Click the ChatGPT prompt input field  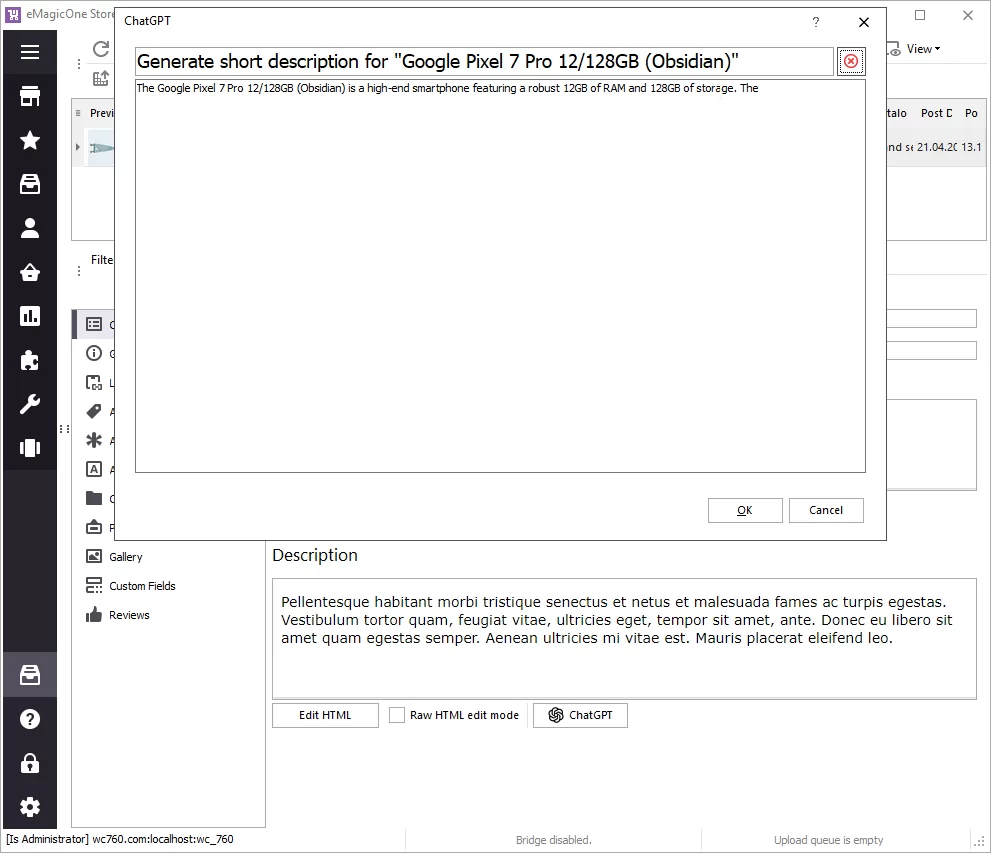[x=484, y=62]
